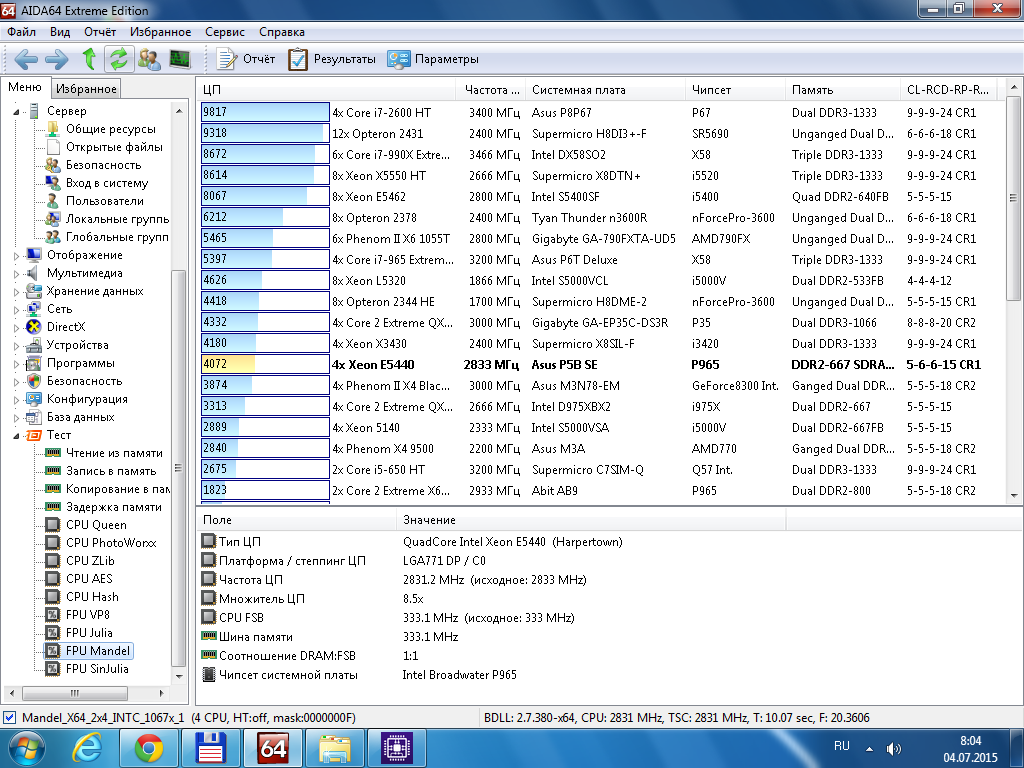Image resolution: width=1024 pixels, height=768 pixels.
Task: Select the FPU SinJulia benchmark
Action: tap(97, 669)
